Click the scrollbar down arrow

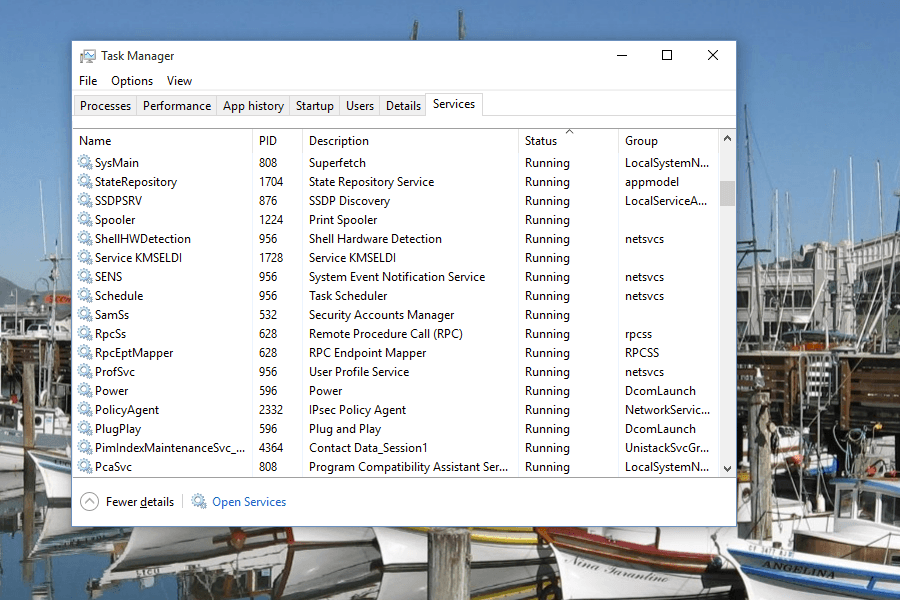tap(727, 469)
